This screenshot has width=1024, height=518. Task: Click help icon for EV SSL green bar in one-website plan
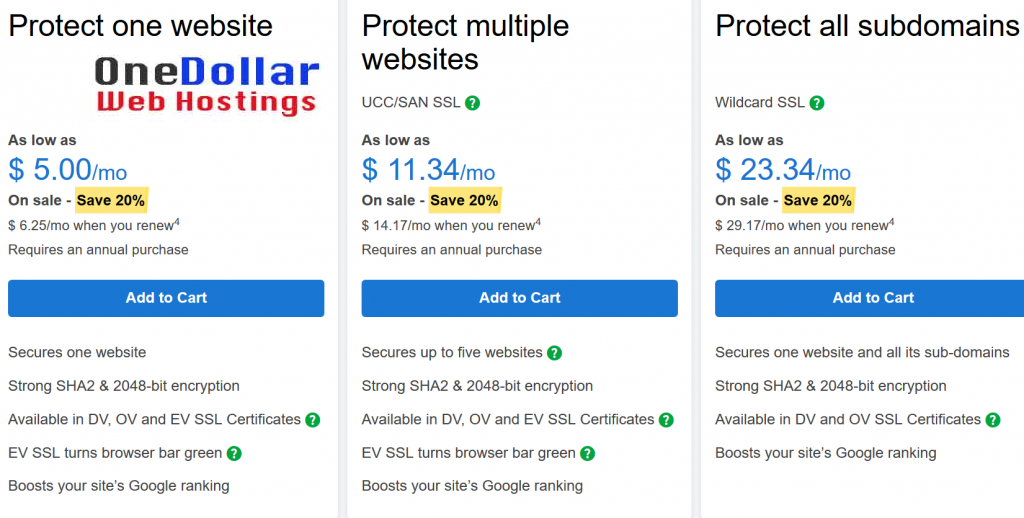(x=234, y=453)
